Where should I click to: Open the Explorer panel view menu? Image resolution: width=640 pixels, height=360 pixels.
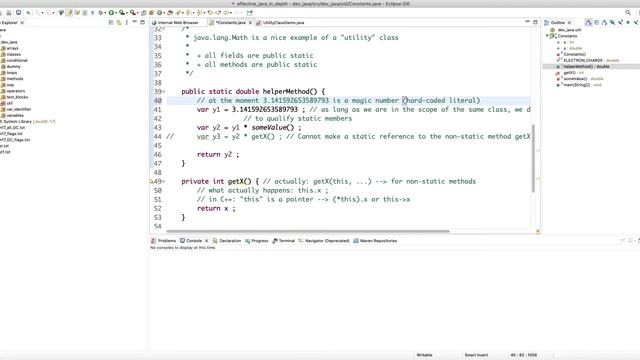click(x=127, y=22)
